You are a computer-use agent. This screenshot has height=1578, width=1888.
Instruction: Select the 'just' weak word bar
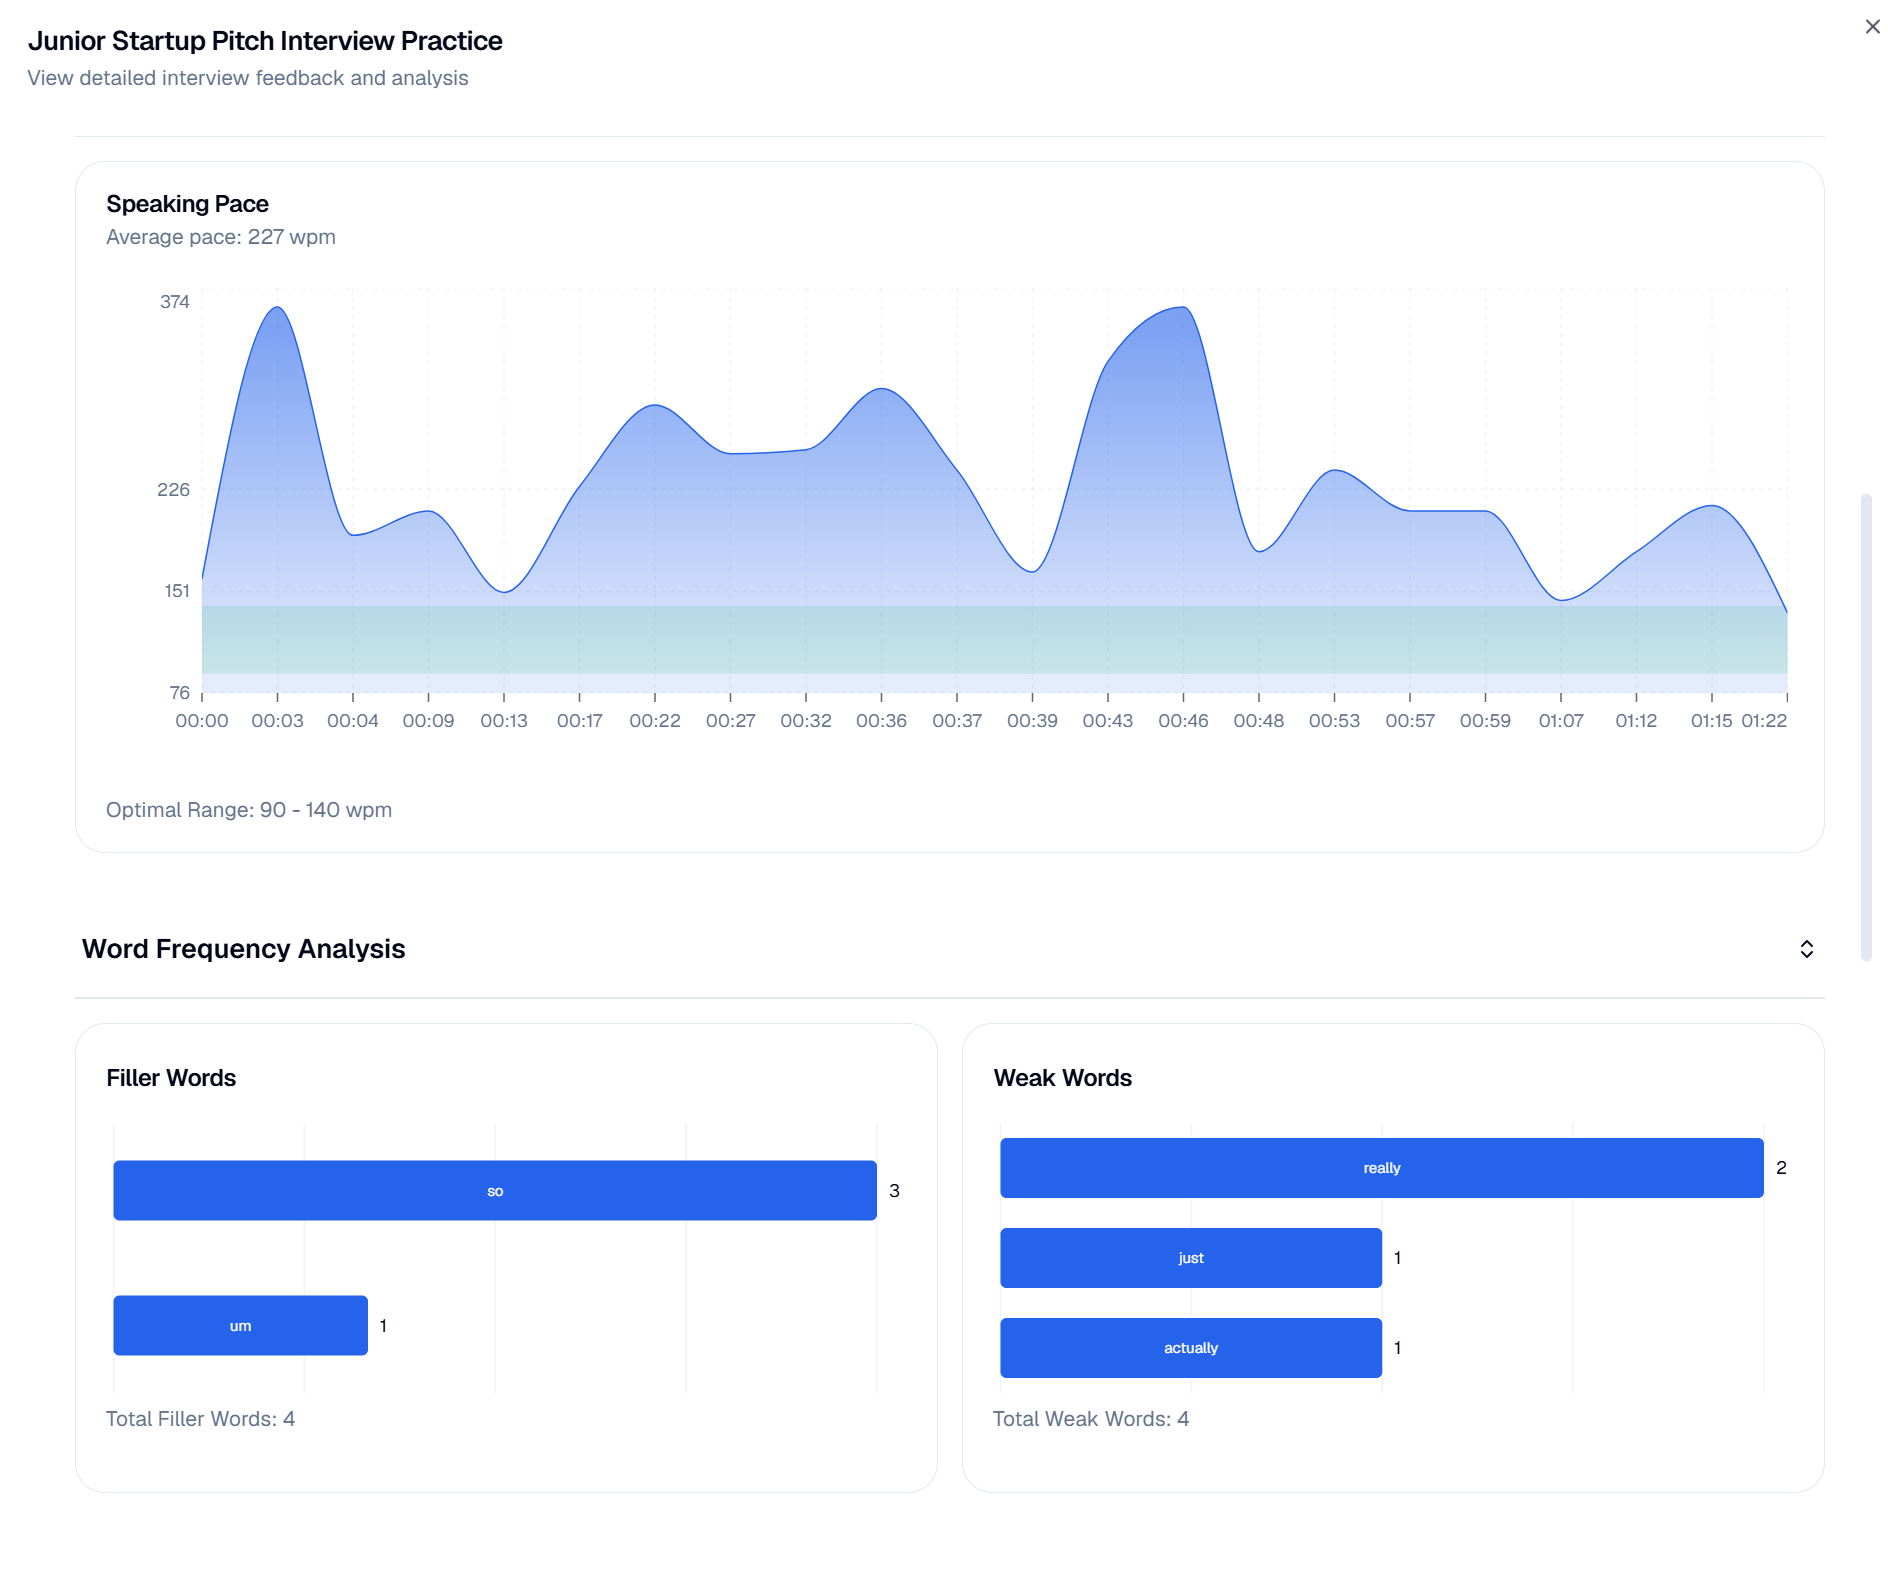[1190, 1257]
